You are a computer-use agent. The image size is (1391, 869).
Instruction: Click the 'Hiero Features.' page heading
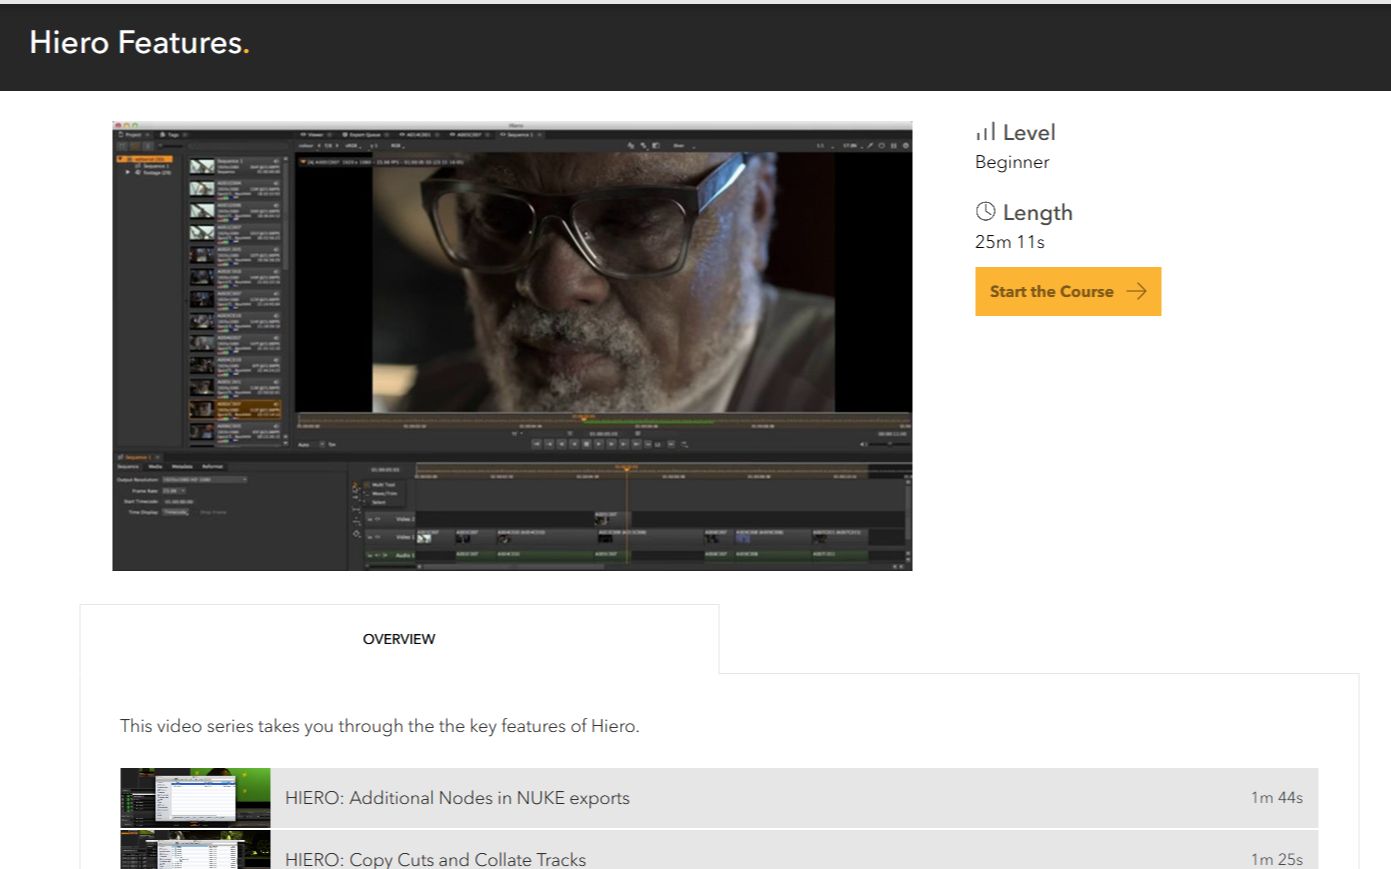click(x=139, y=42)
